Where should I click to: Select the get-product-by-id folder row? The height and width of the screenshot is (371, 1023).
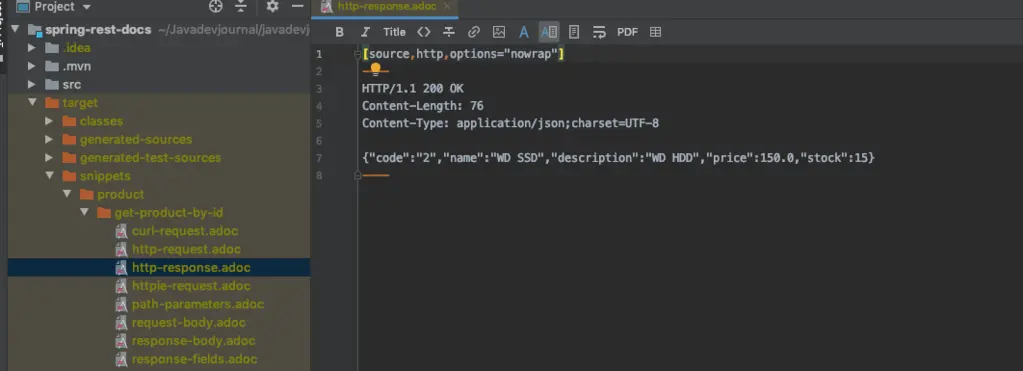pyautogui.click(x=159, y=213)
